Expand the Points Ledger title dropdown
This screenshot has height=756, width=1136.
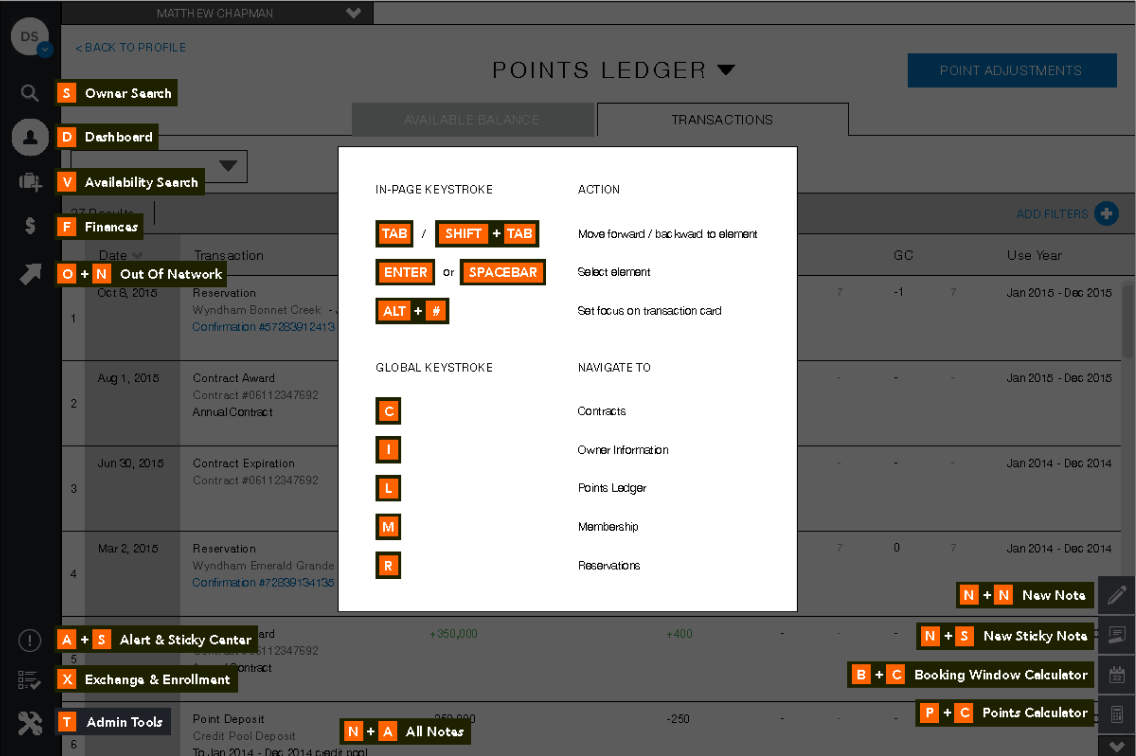click(x=726, y=70)
